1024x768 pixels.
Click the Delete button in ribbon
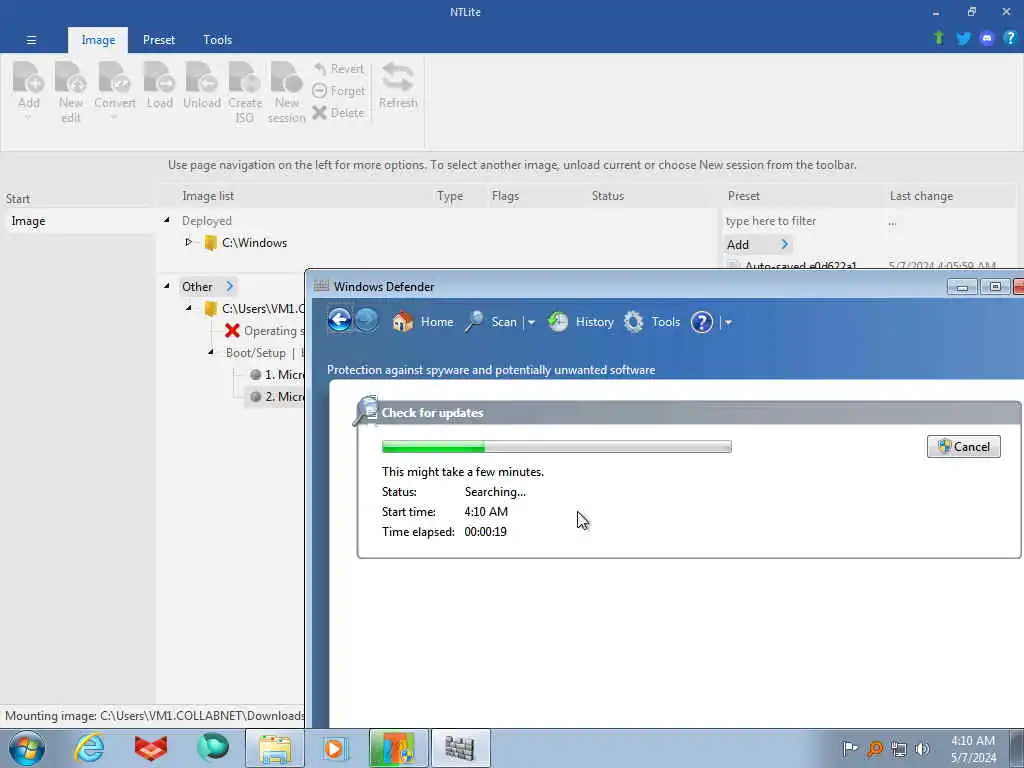click(x=338, y=112)
